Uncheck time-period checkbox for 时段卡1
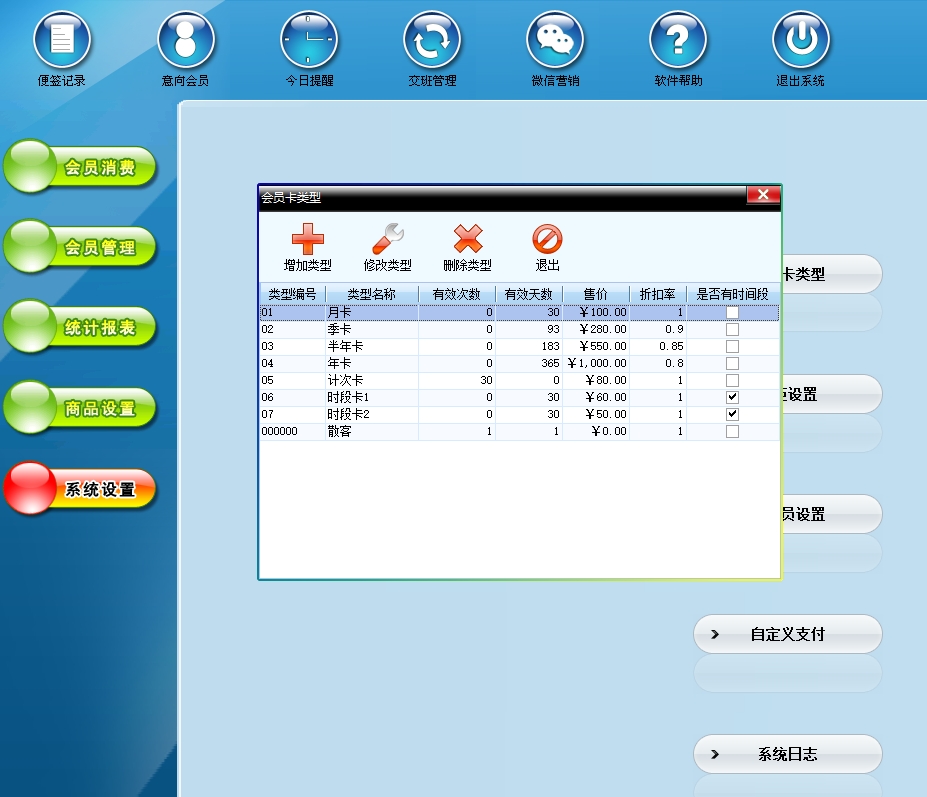Viewport: 927px width, 797px height. [732, 398]
